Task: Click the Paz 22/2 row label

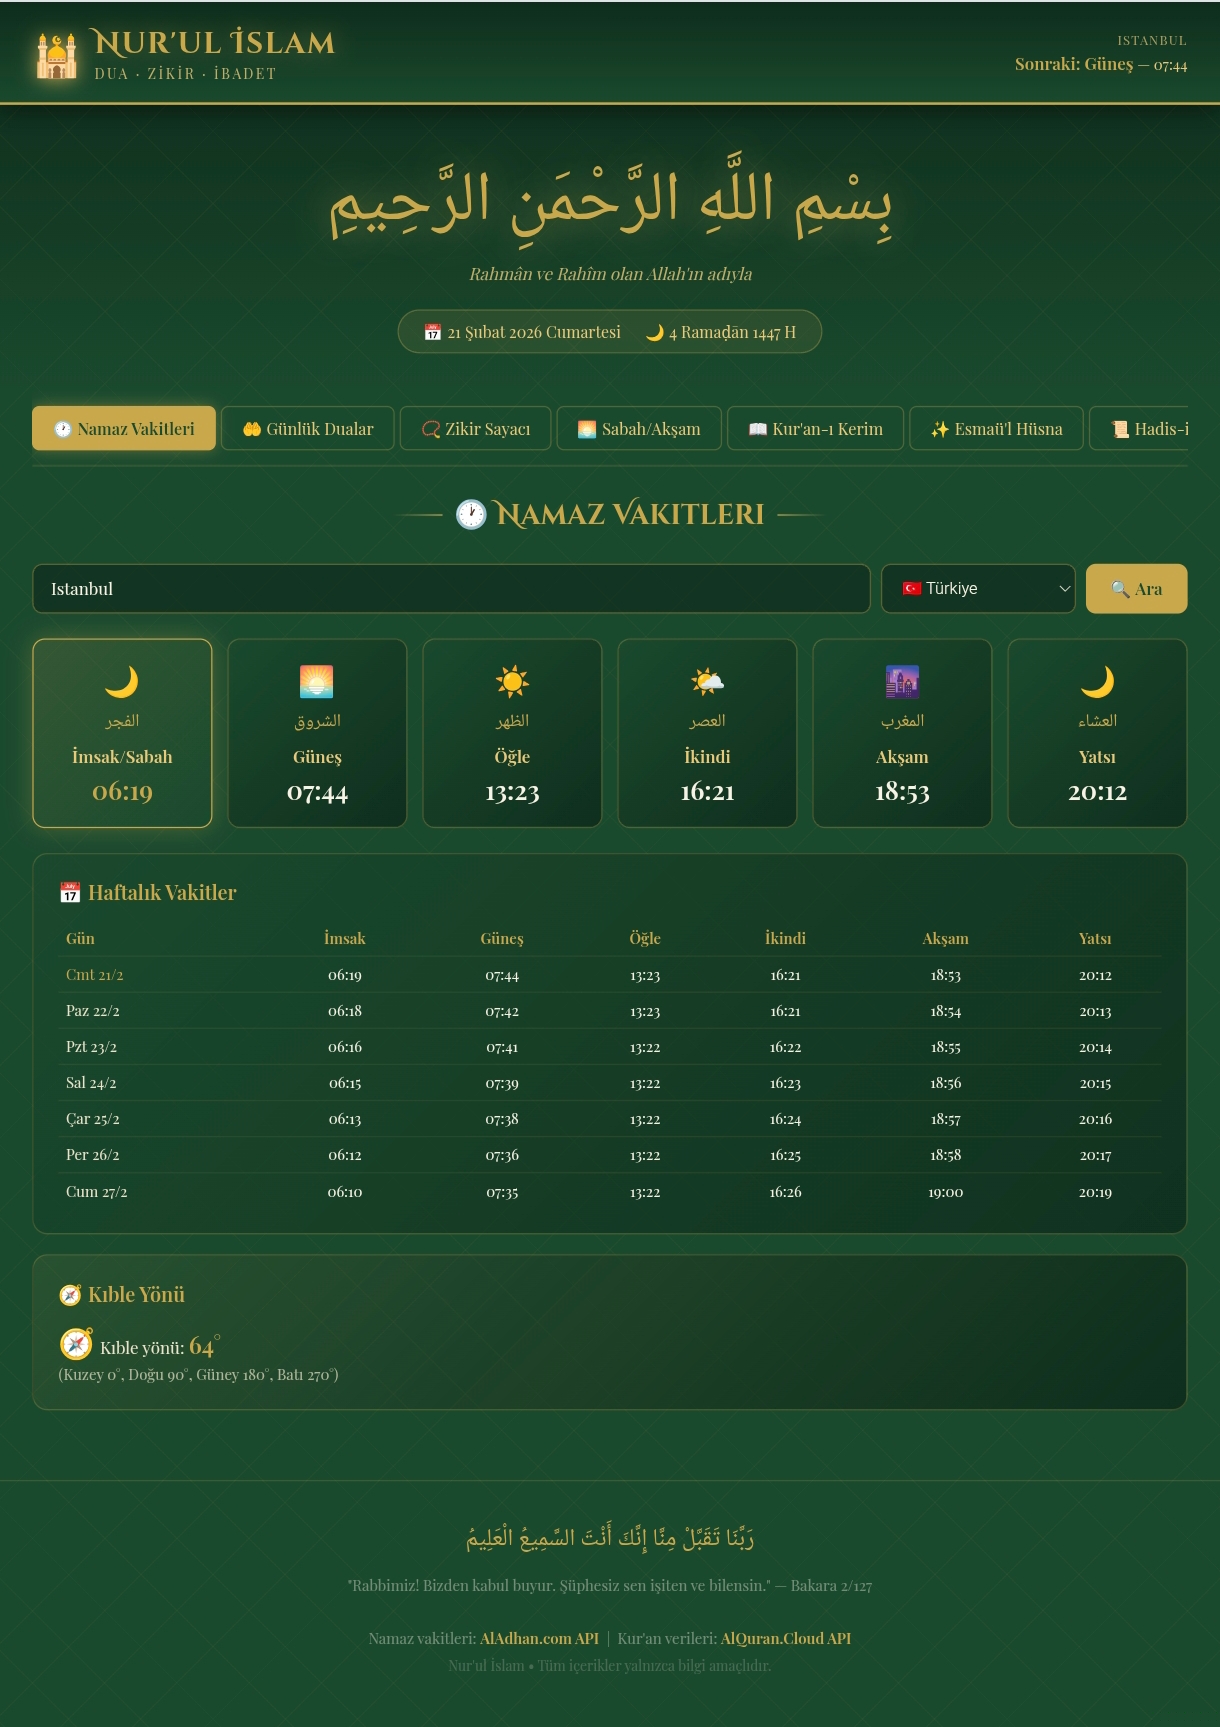Action: [93, 1011]
